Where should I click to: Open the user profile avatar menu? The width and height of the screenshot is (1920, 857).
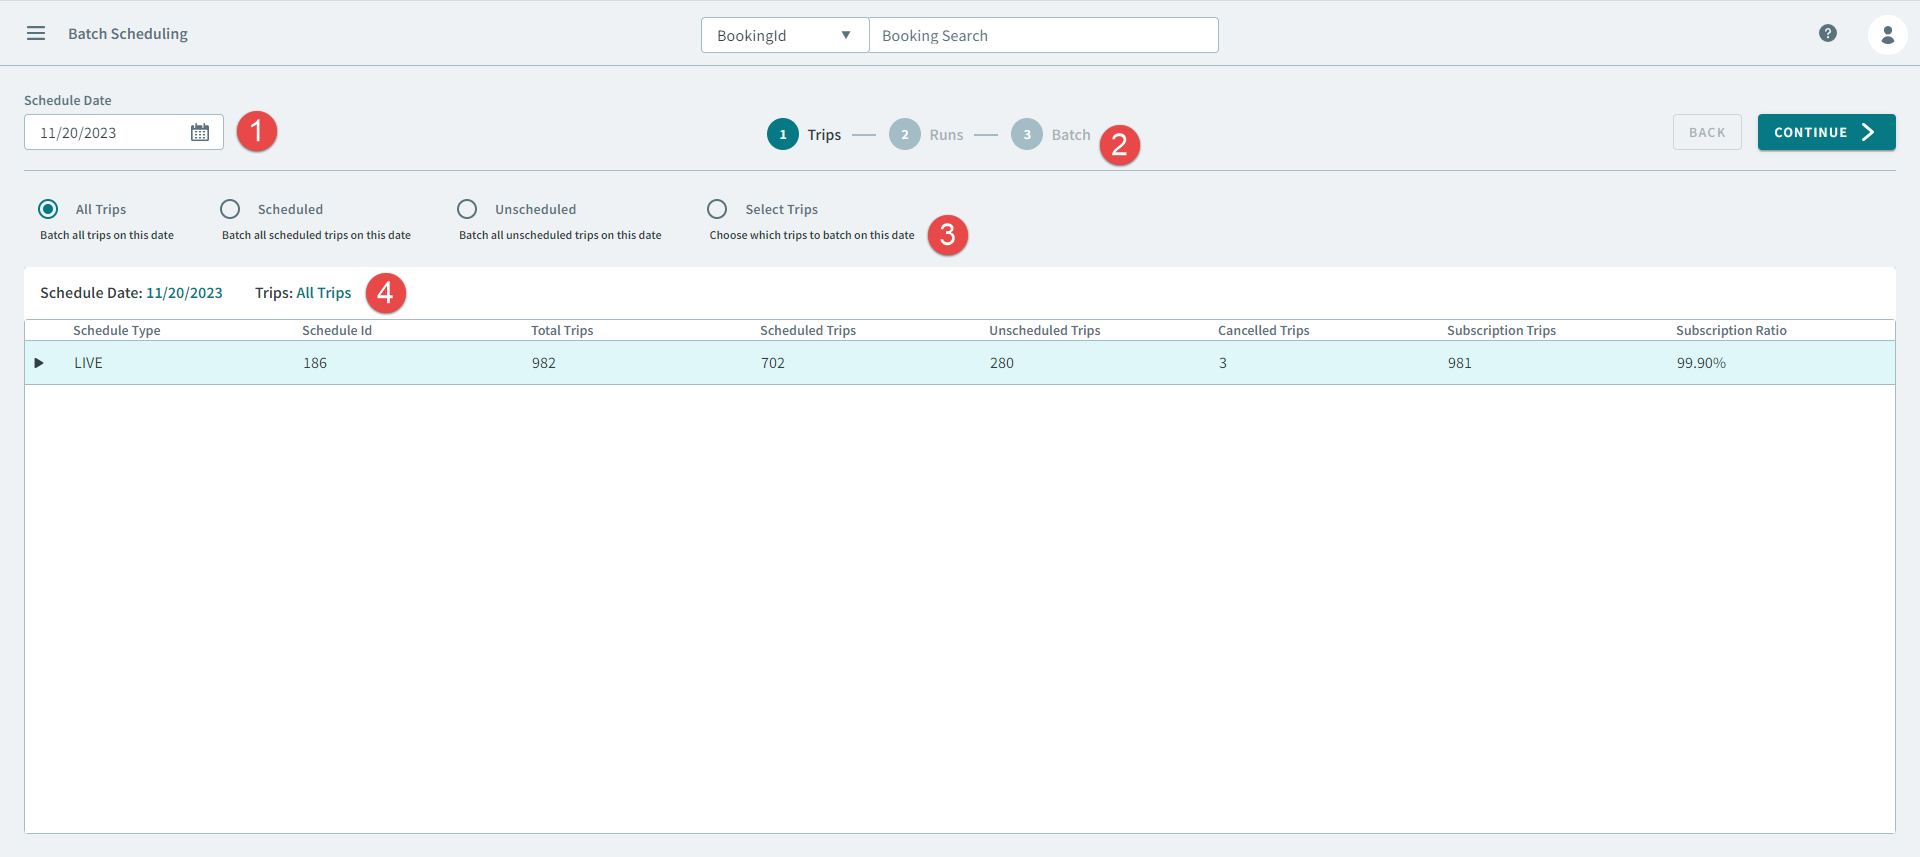point(1887,34)
